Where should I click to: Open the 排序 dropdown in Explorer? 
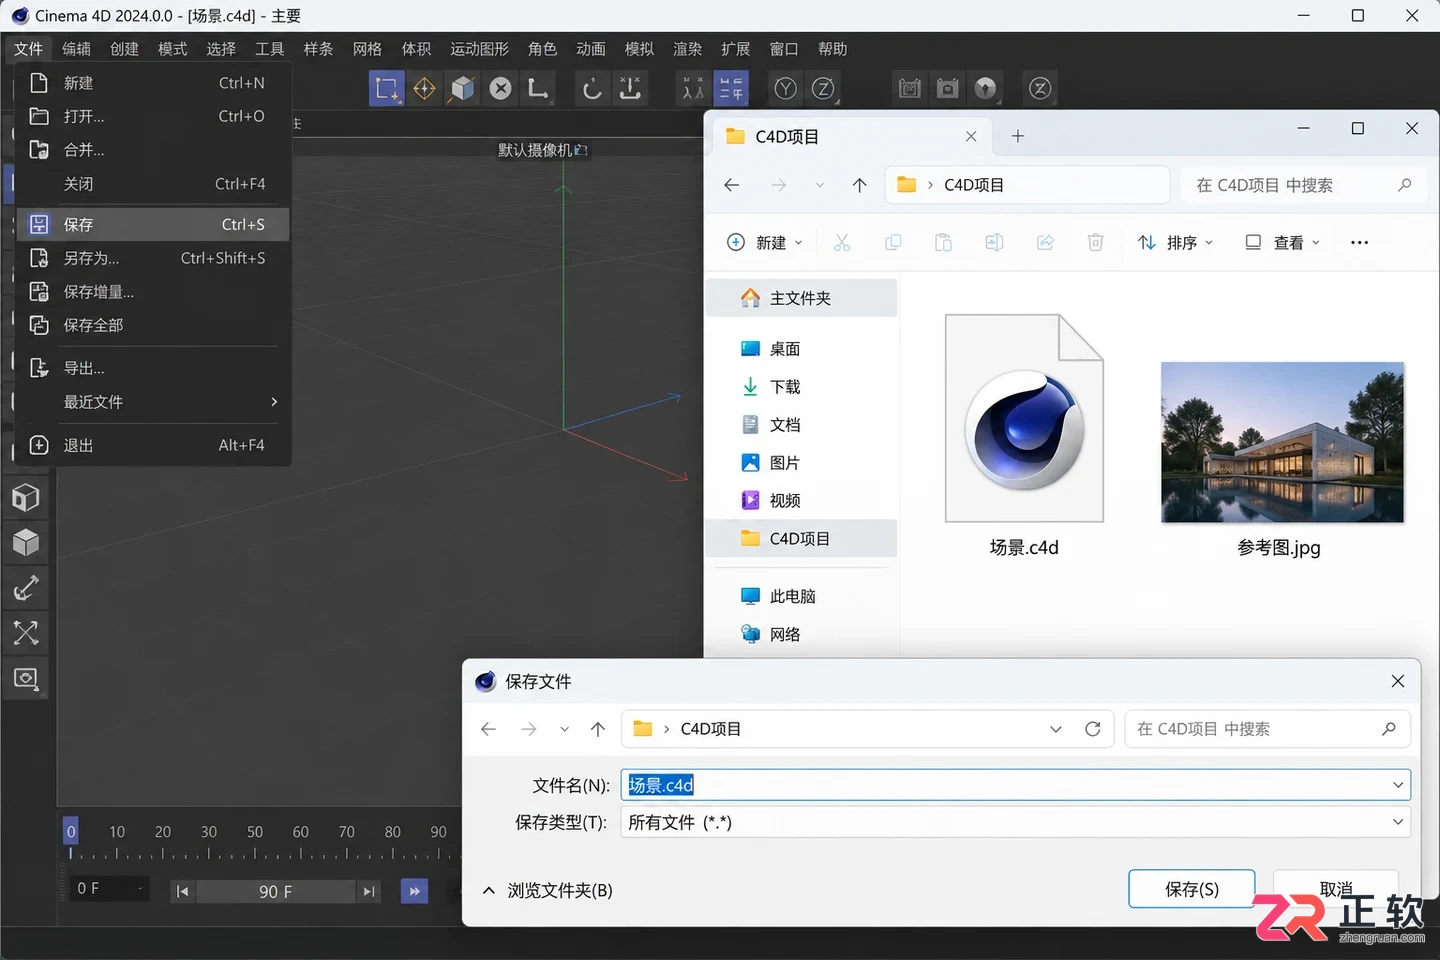(x=1175, y=242)
